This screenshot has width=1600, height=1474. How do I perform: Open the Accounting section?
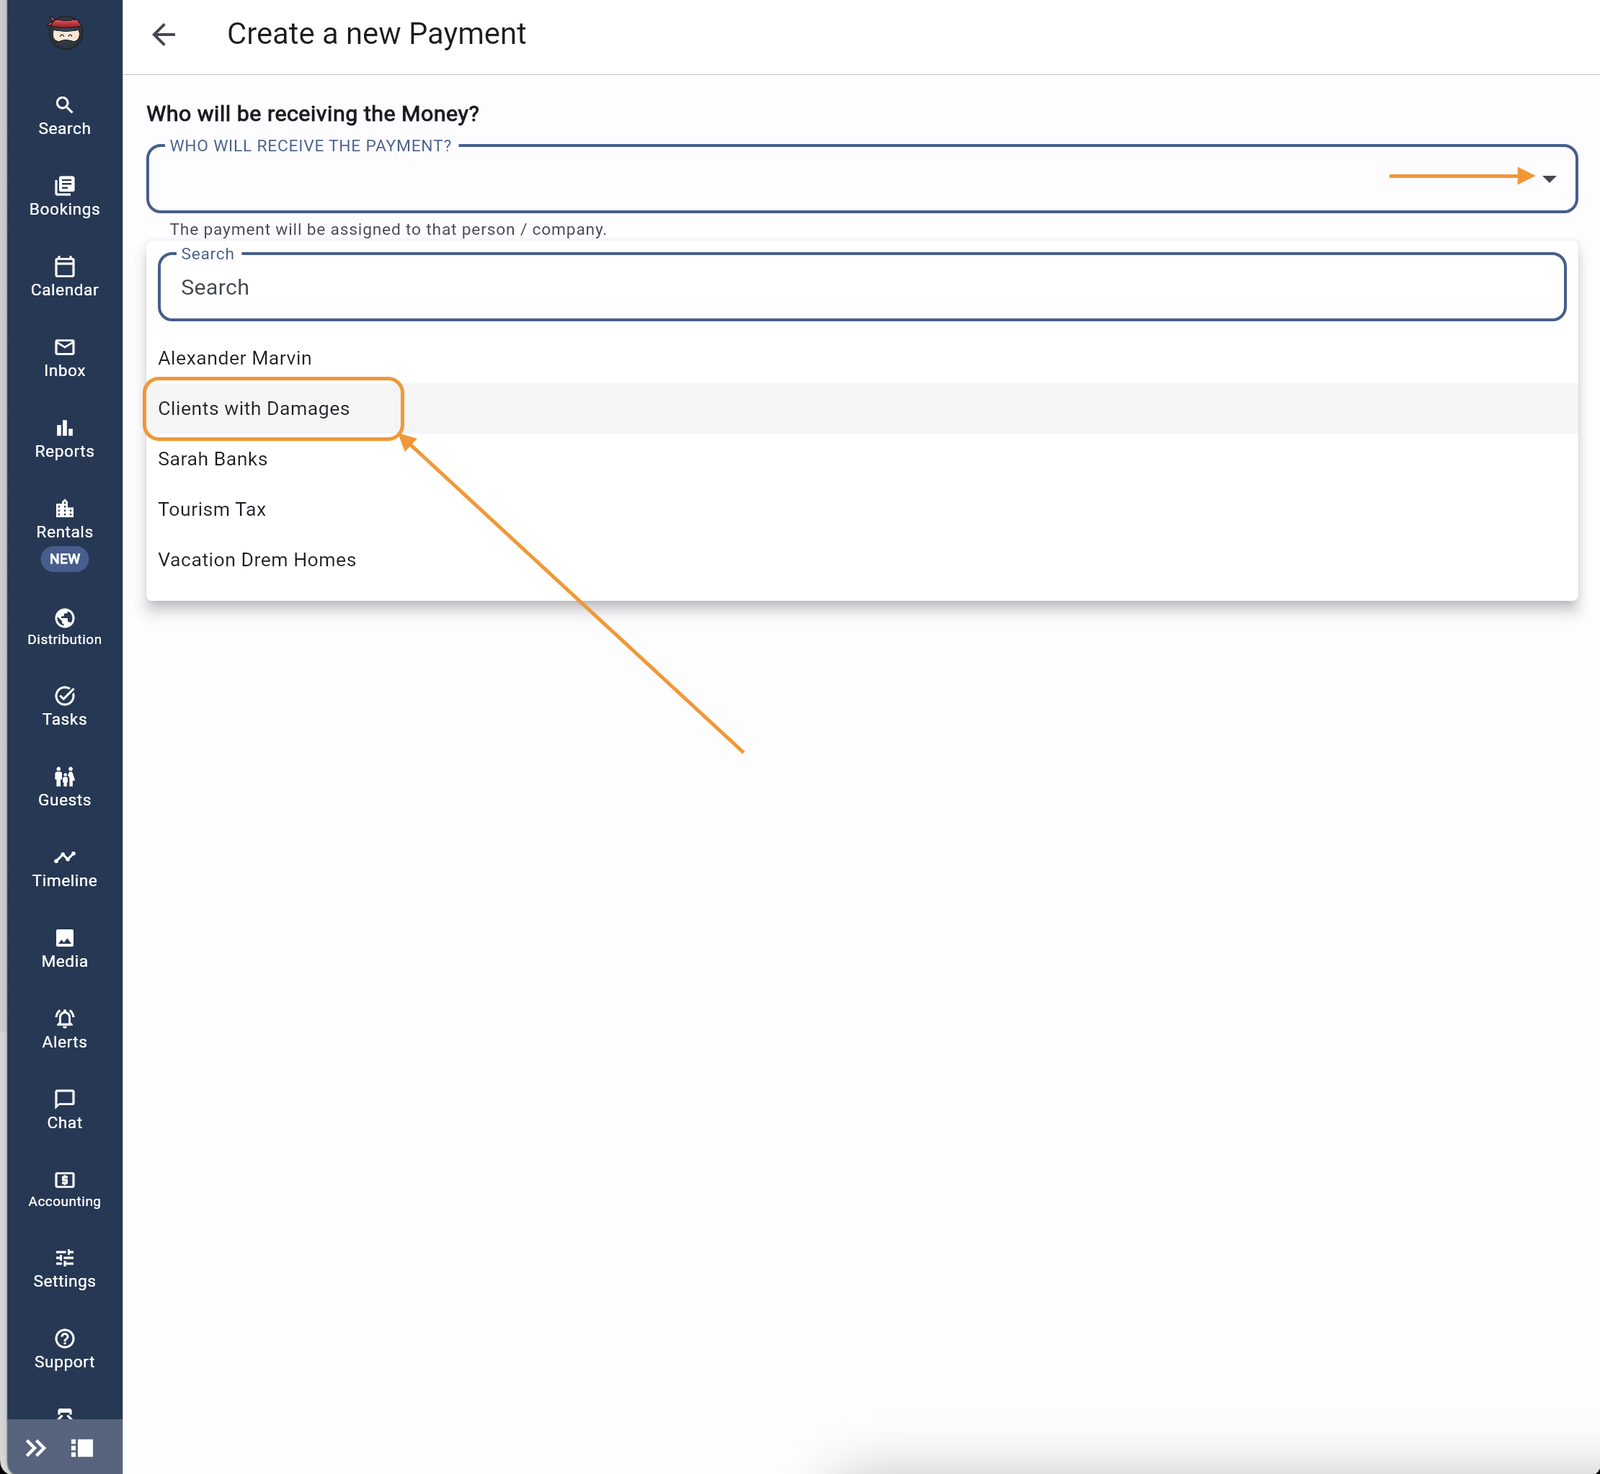(64, 1189)
